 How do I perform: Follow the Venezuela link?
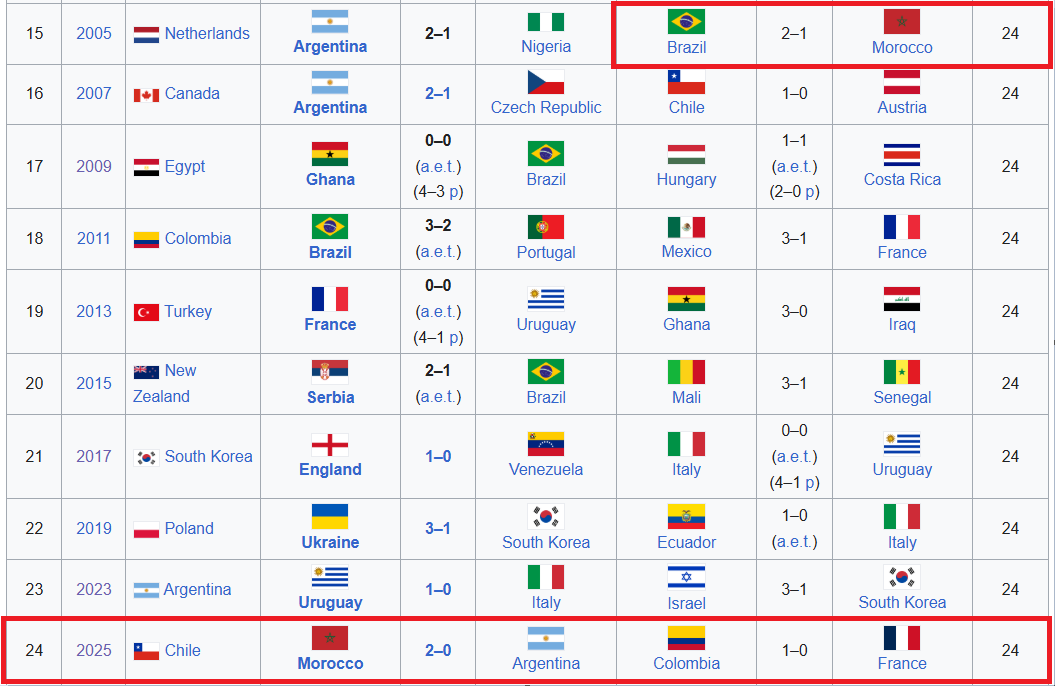pos(546,469)
